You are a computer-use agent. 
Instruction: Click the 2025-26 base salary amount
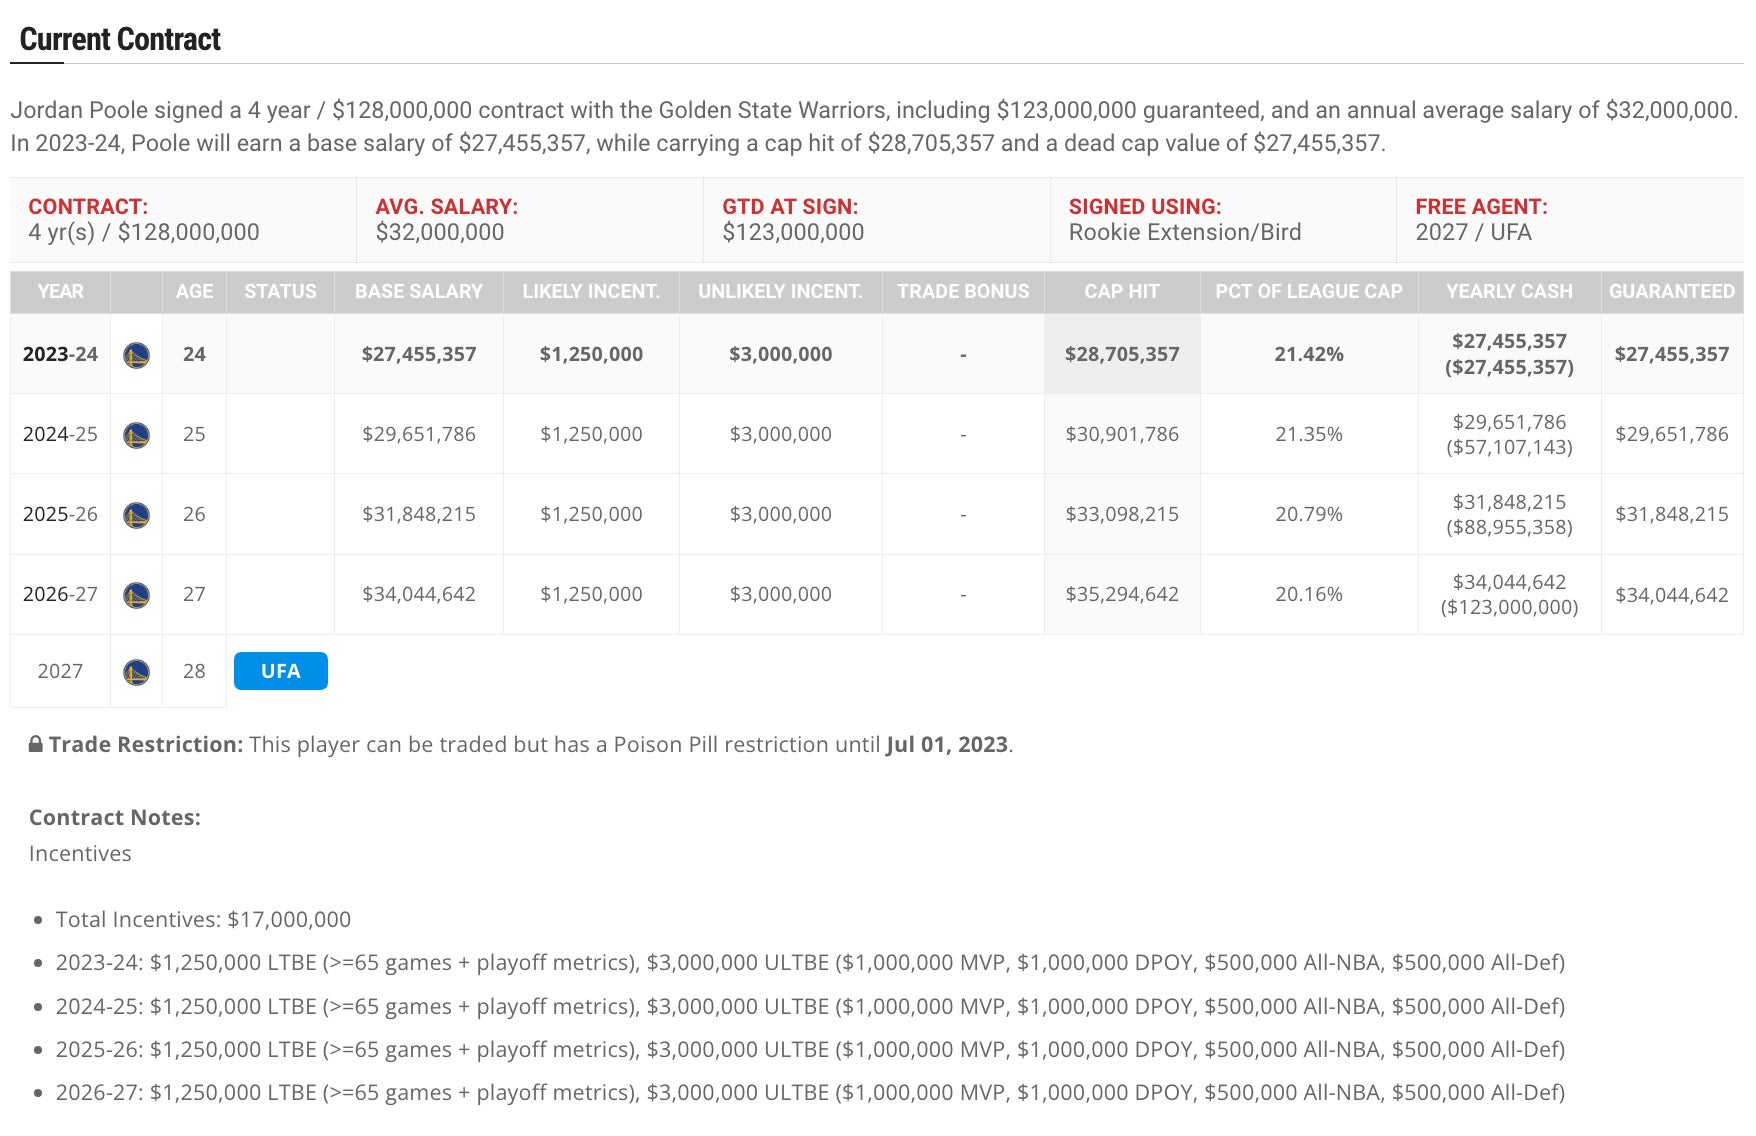tap(418, 514)
